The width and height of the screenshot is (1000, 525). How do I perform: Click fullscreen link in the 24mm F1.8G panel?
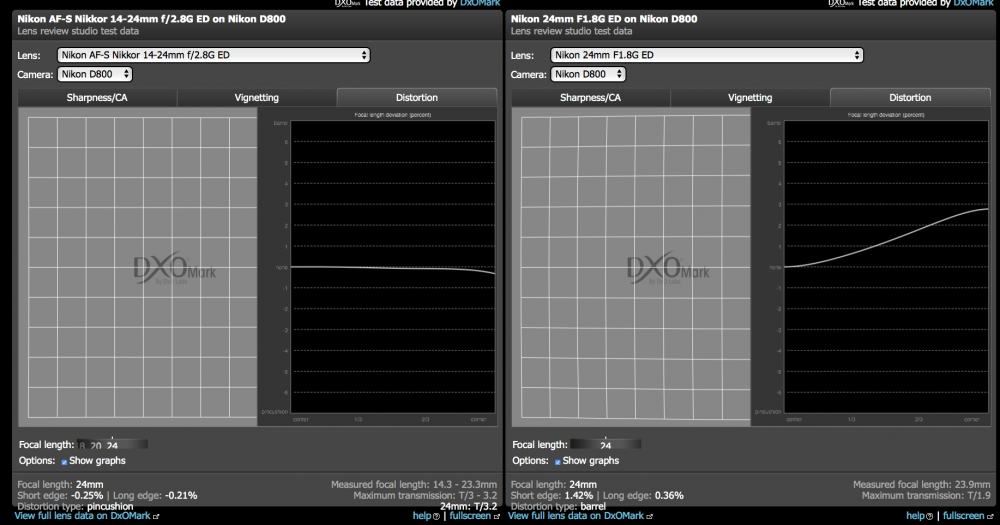[x=967, y=515]
